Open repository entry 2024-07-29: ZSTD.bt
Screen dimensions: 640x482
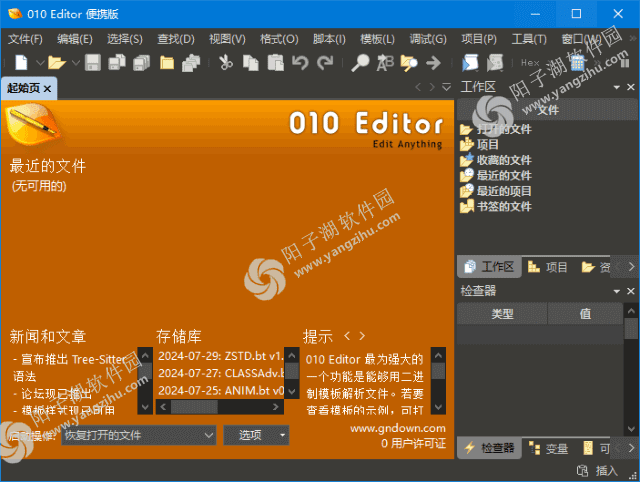pyautogui.click(x=220, y=356)
